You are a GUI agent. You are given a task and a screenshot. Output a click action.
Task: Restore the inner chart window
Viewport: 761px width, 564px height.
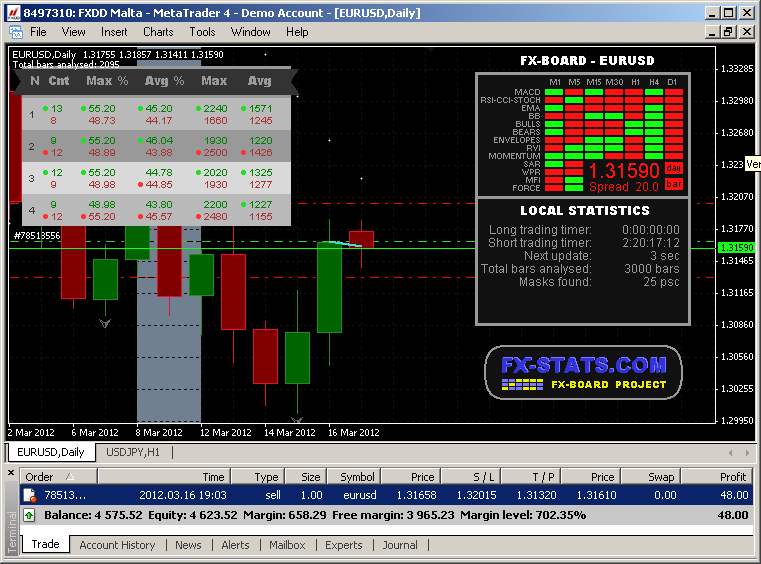728,32
